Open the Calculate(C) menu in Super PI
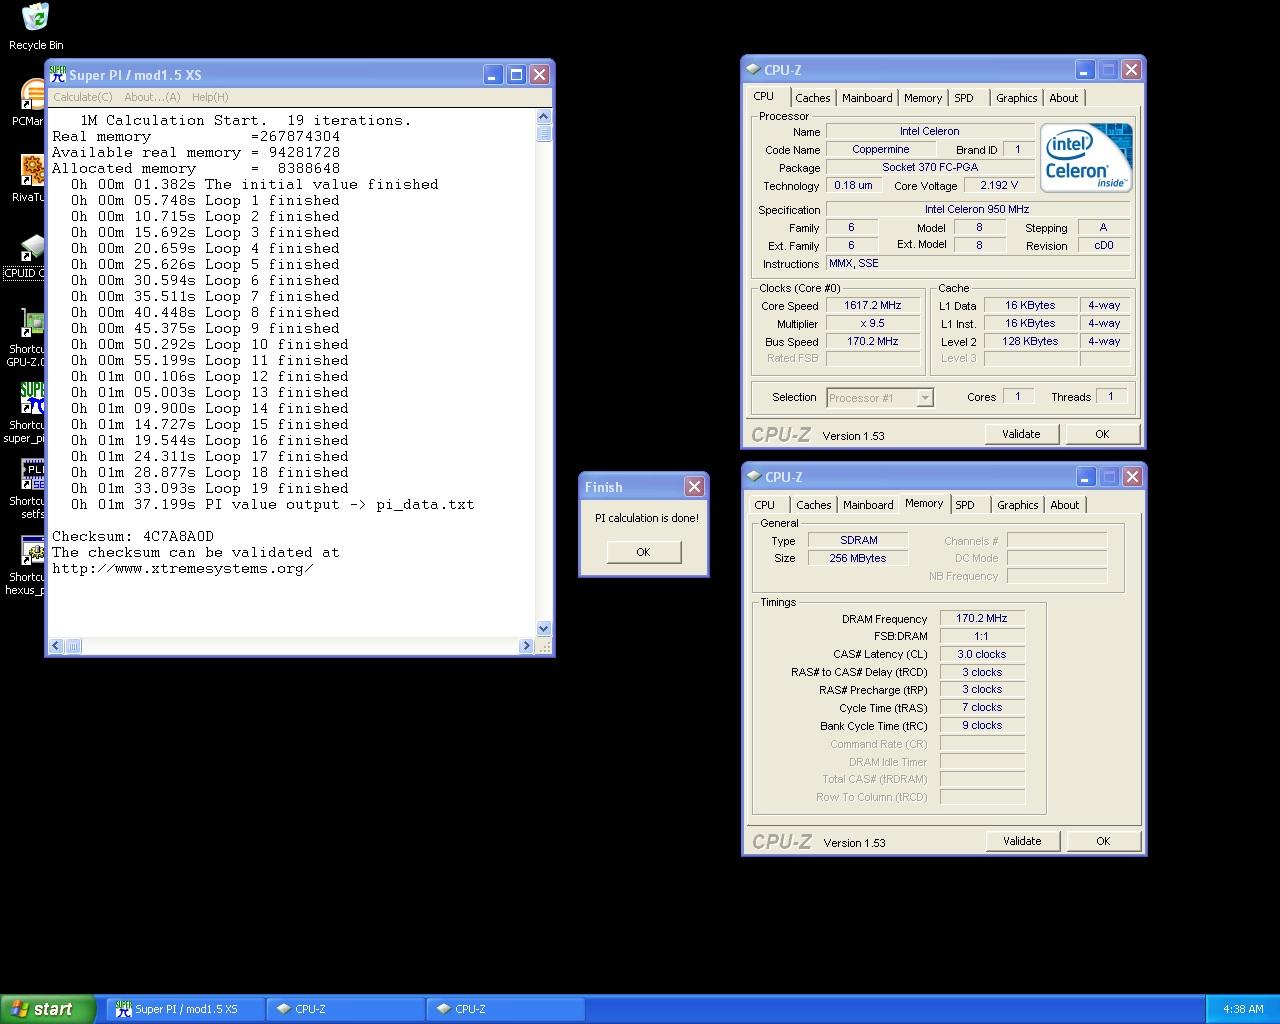Screen dimensions: 1280x1024 (82, 97)
